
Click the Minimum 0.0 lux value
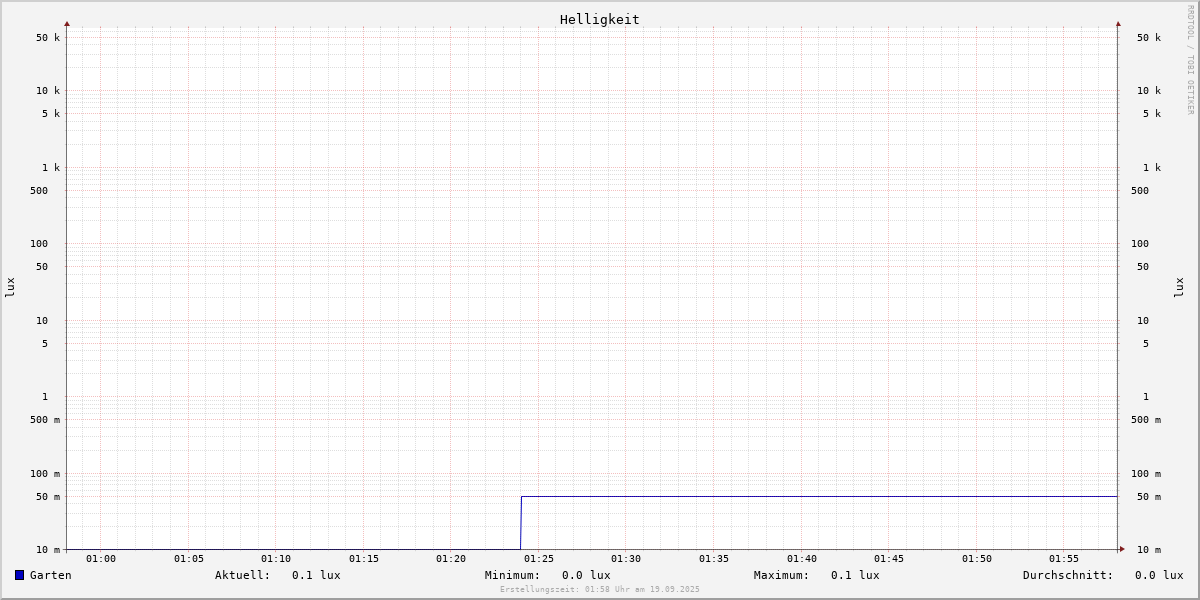coord(586,575)
